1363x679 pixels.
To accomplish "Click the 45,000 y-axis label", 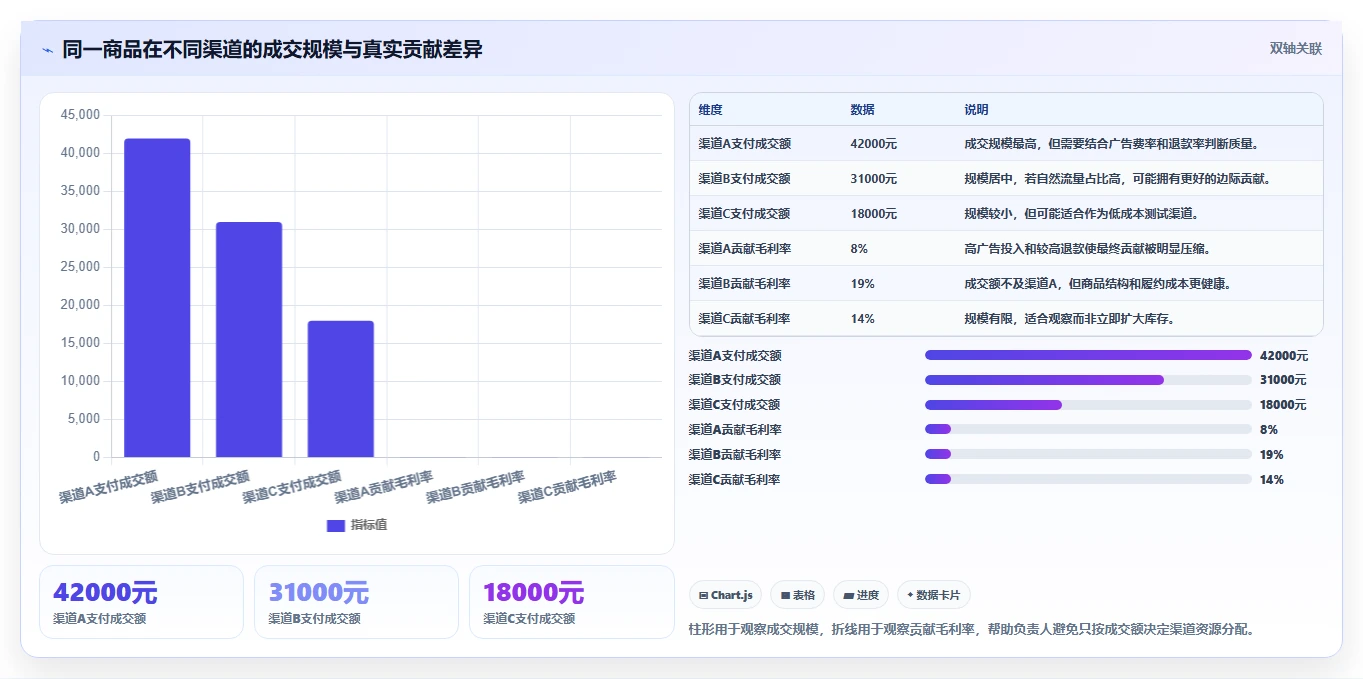I will (x=80, y=115).
